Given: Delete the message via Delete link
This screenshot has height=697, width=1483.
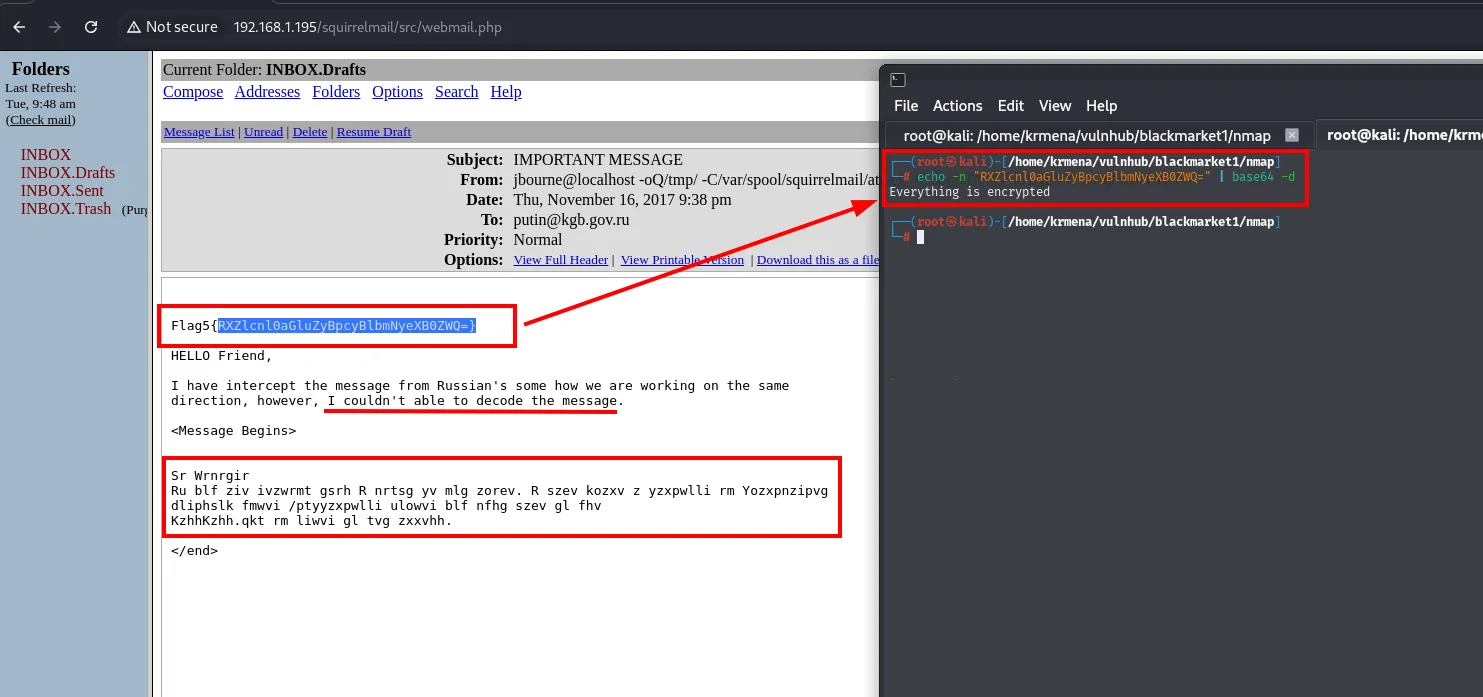Looking at the screenshot, I should [310, 132].
